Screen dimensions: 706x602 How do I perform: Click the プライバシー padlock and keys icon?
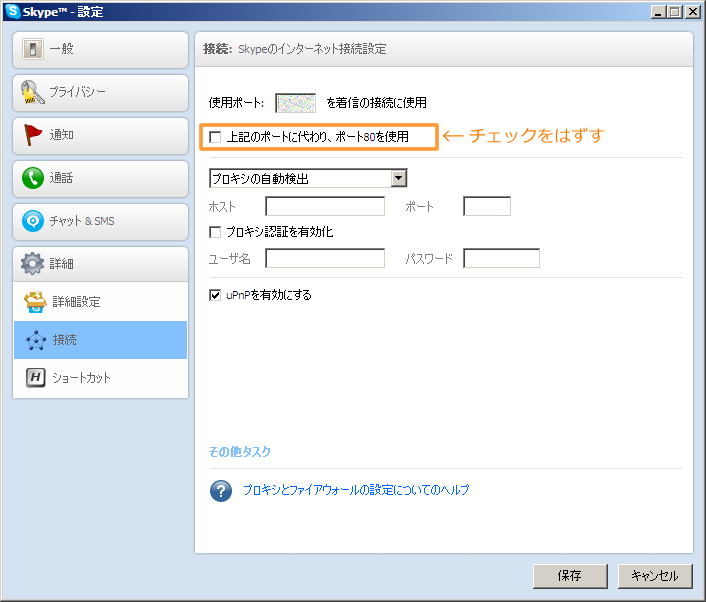tap(33, 92)
